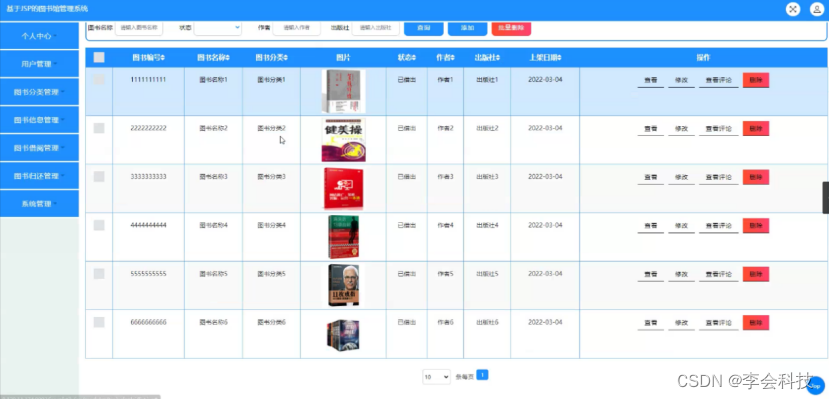Sort table by 出版社 column
The height and width of the screenshot is (399, 829).
[x=487, y=58]
